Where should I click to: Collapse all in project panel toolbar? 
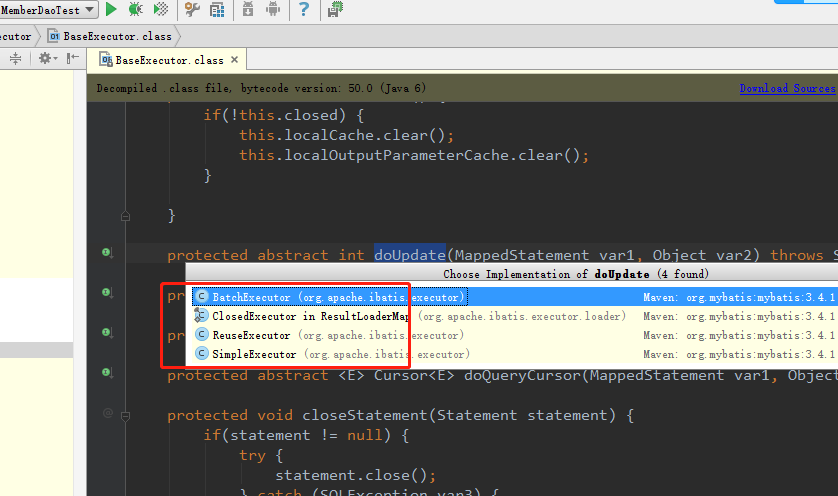pyautogui.click(x=15, y=58)
